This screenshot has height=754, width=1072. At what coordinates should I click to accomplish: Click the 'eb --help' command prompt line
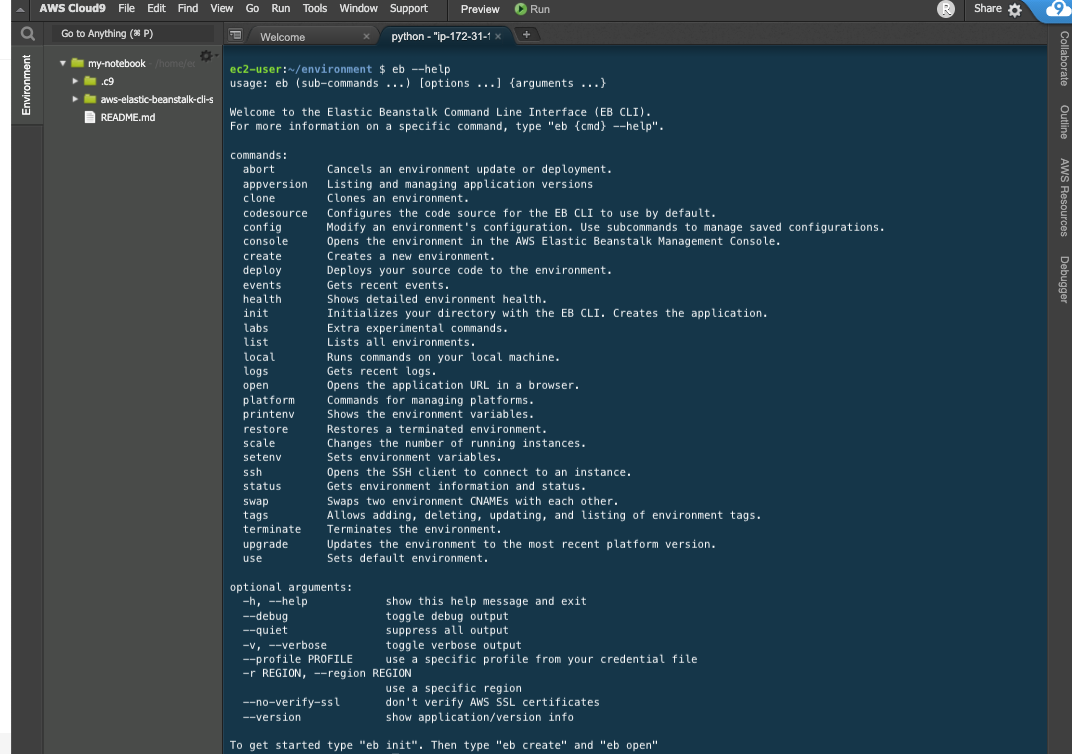(340, 69)
